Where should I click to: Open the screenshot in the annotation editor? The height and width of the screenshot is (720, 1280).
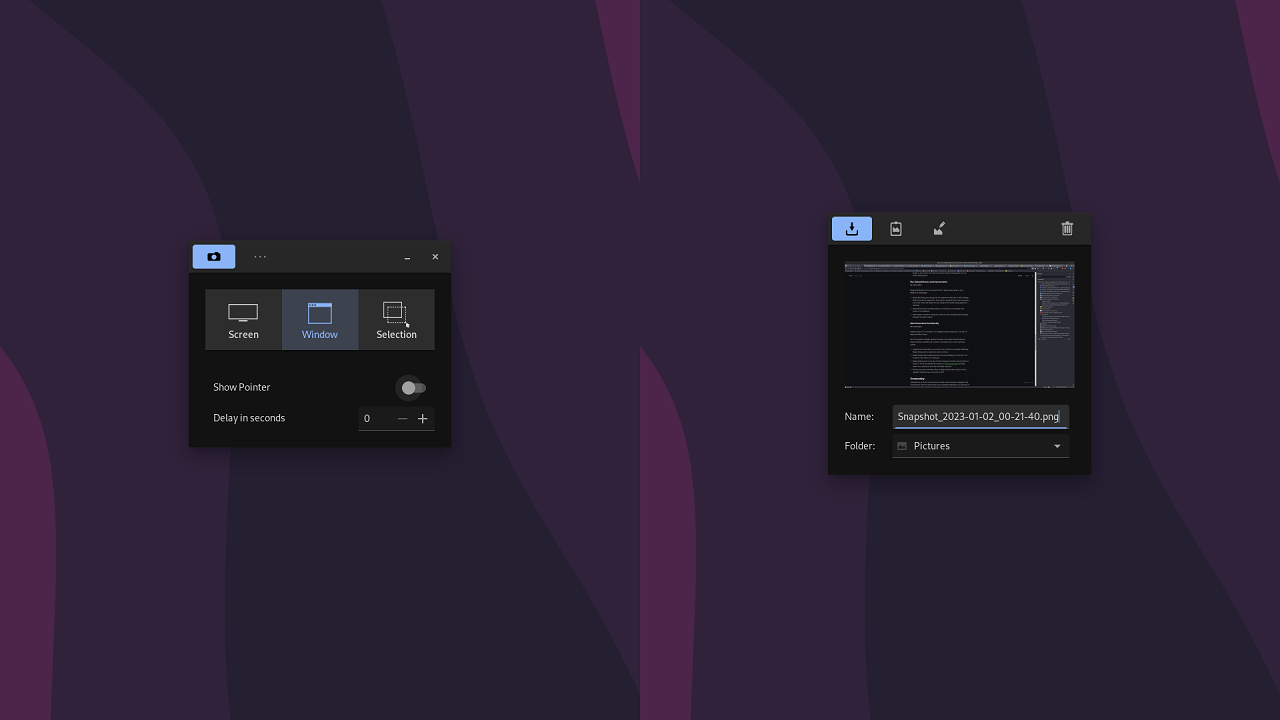(x=939, y=228)
